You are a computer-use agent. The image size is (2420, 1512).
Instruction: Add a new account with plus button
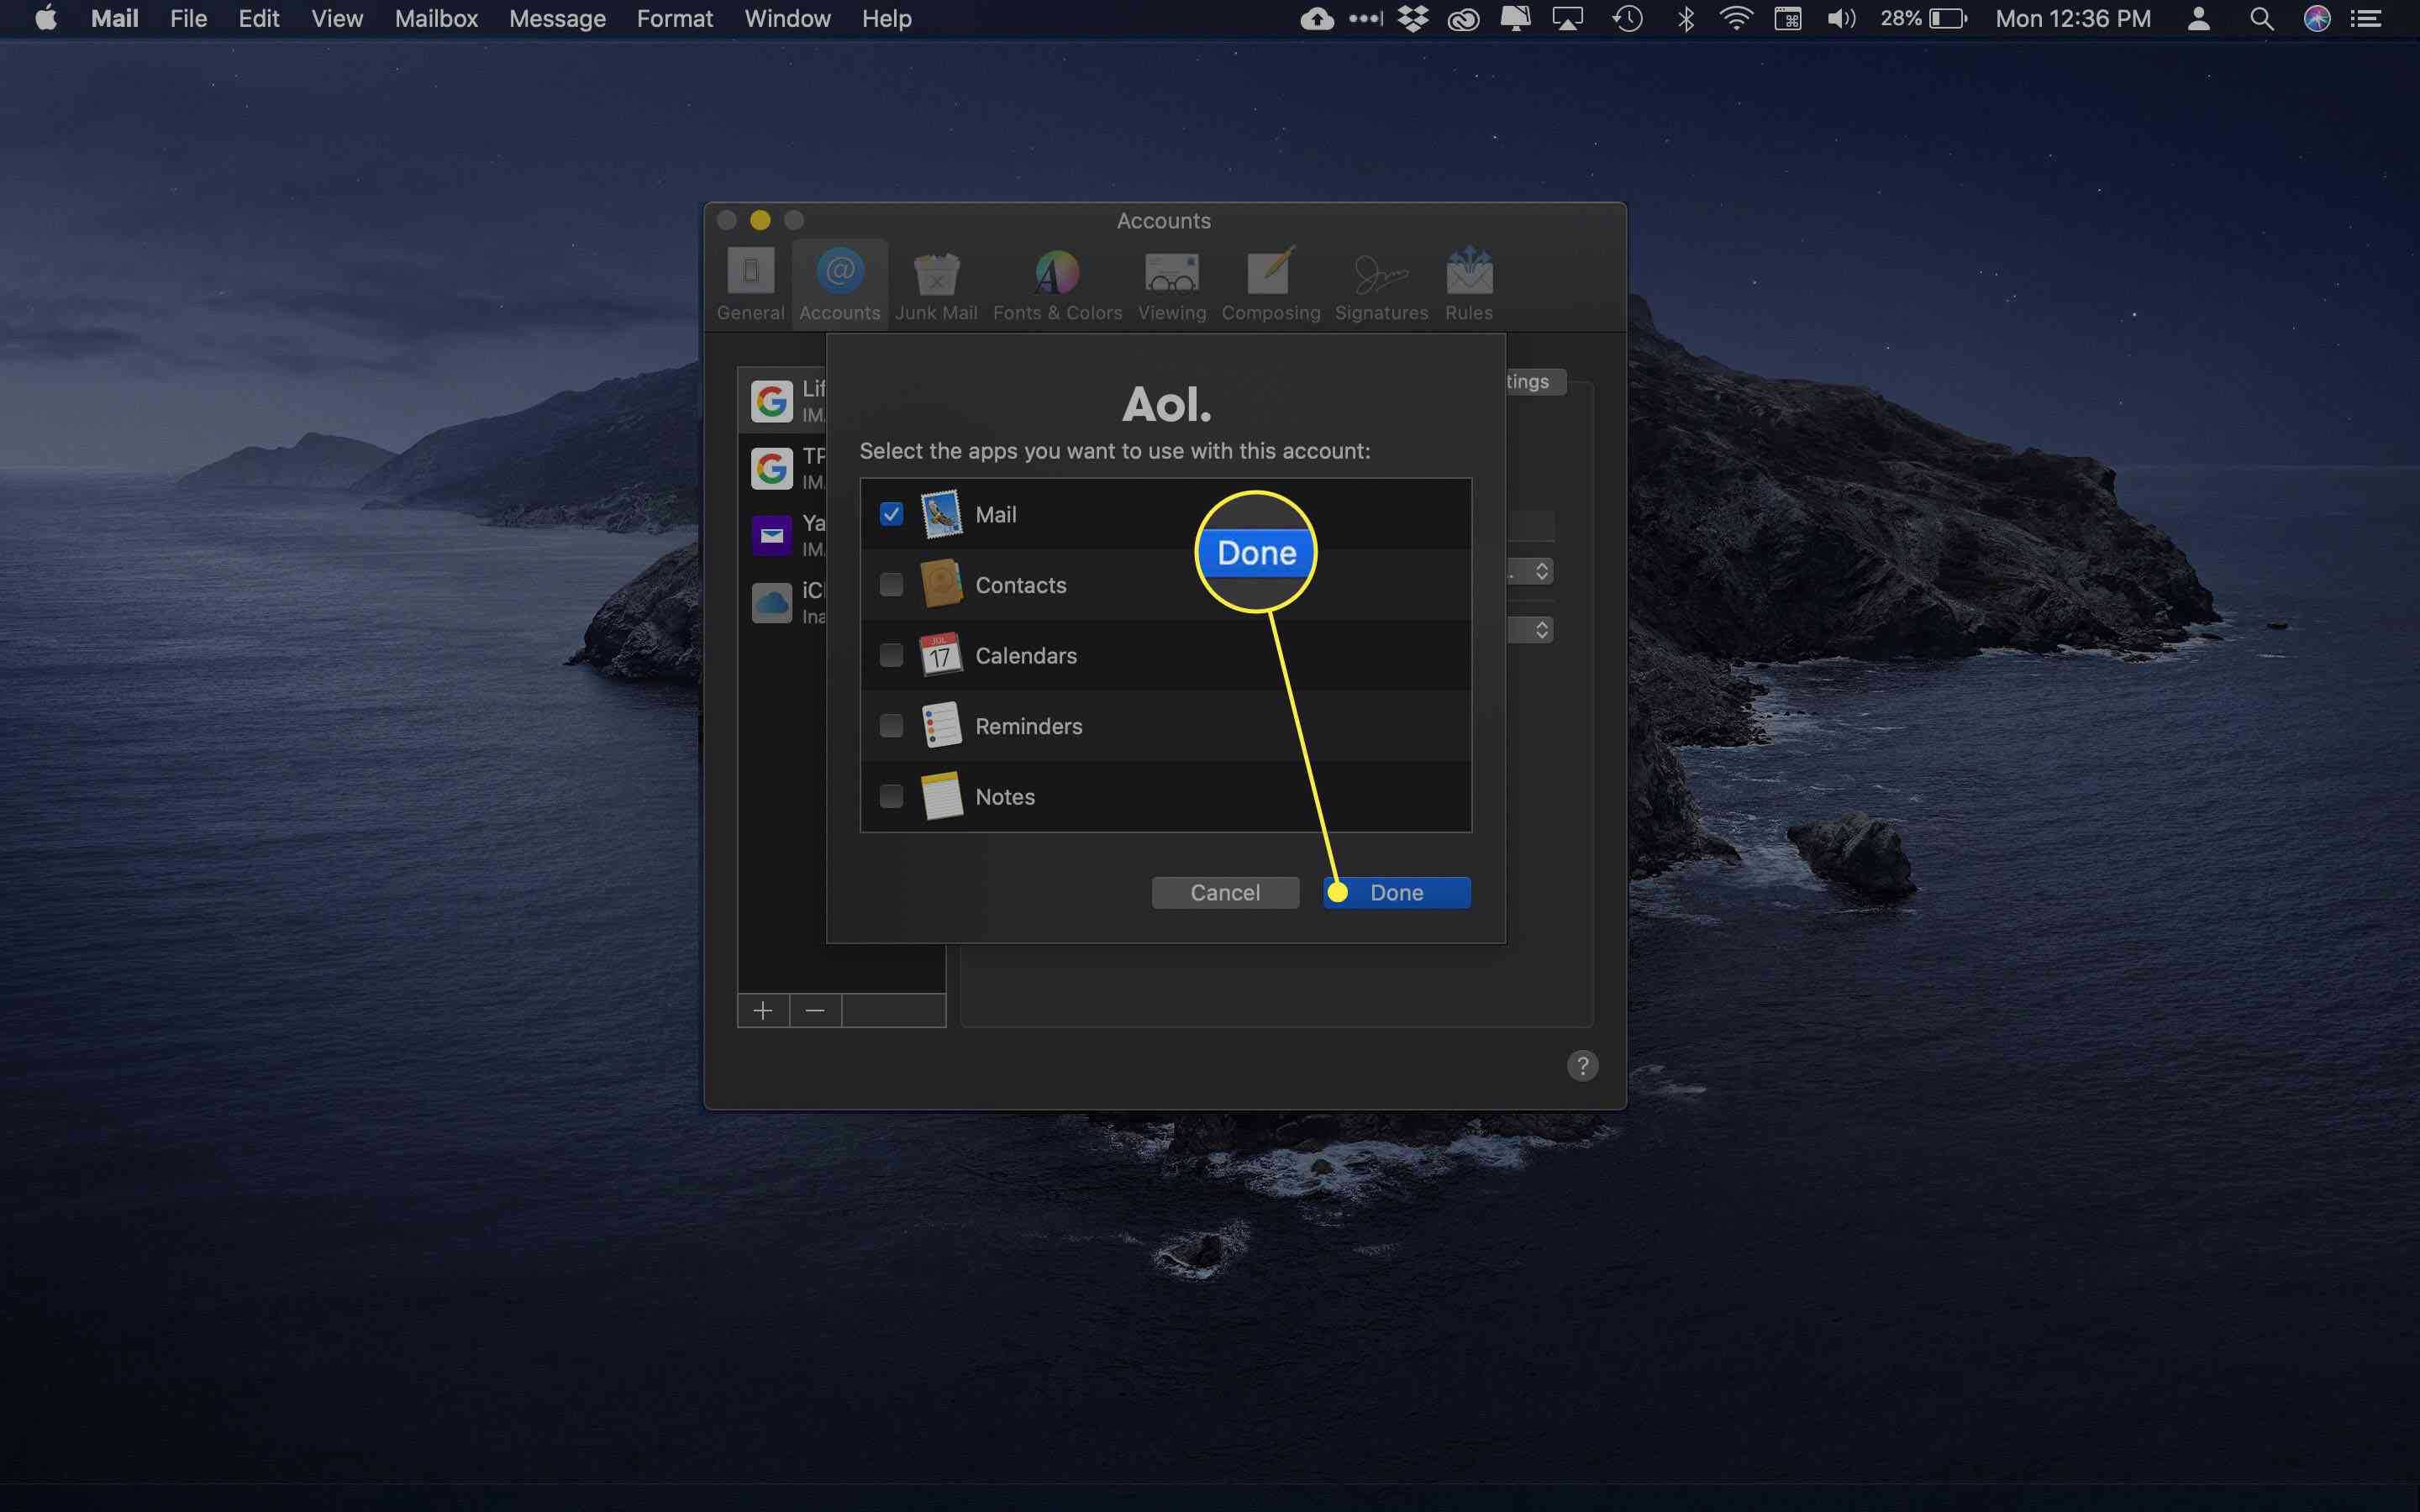point(763,1010)
